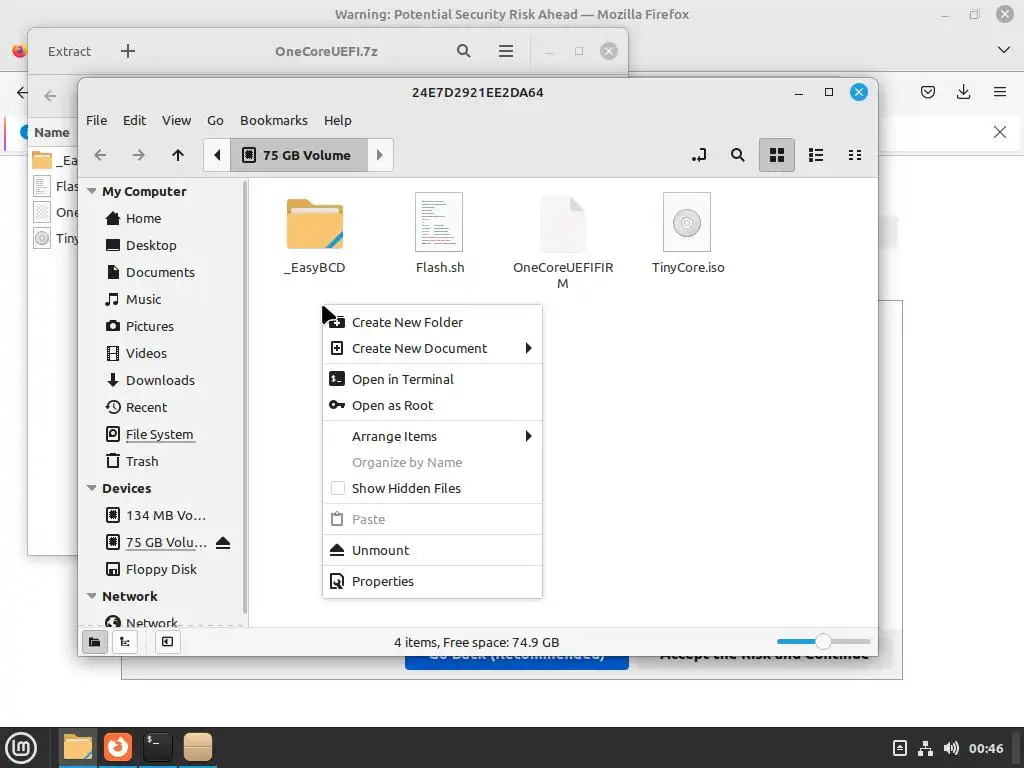
Task: Click Extract in archive manager window
Action: pos(69,51)
